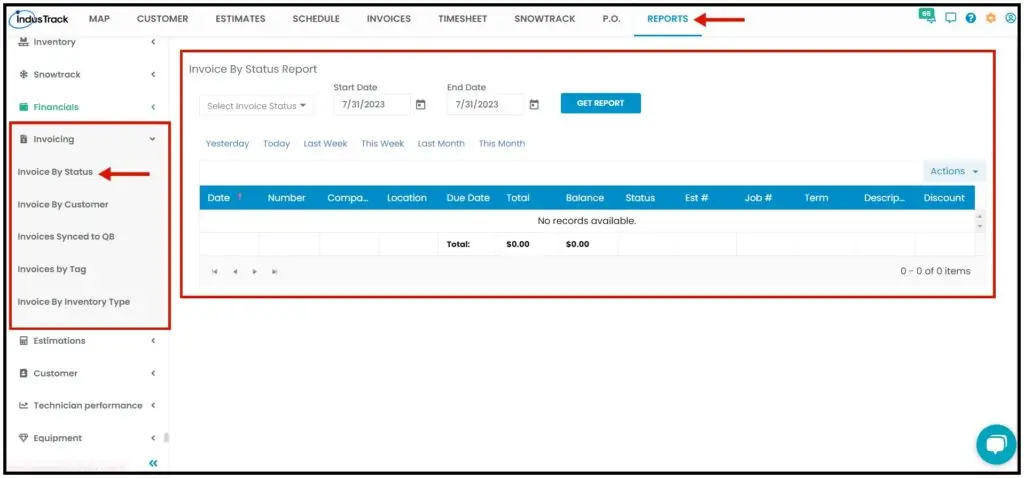Open the Start Date calendar picker icon
This screenshot has width=1024, height=478.
(x=421, y=104)
